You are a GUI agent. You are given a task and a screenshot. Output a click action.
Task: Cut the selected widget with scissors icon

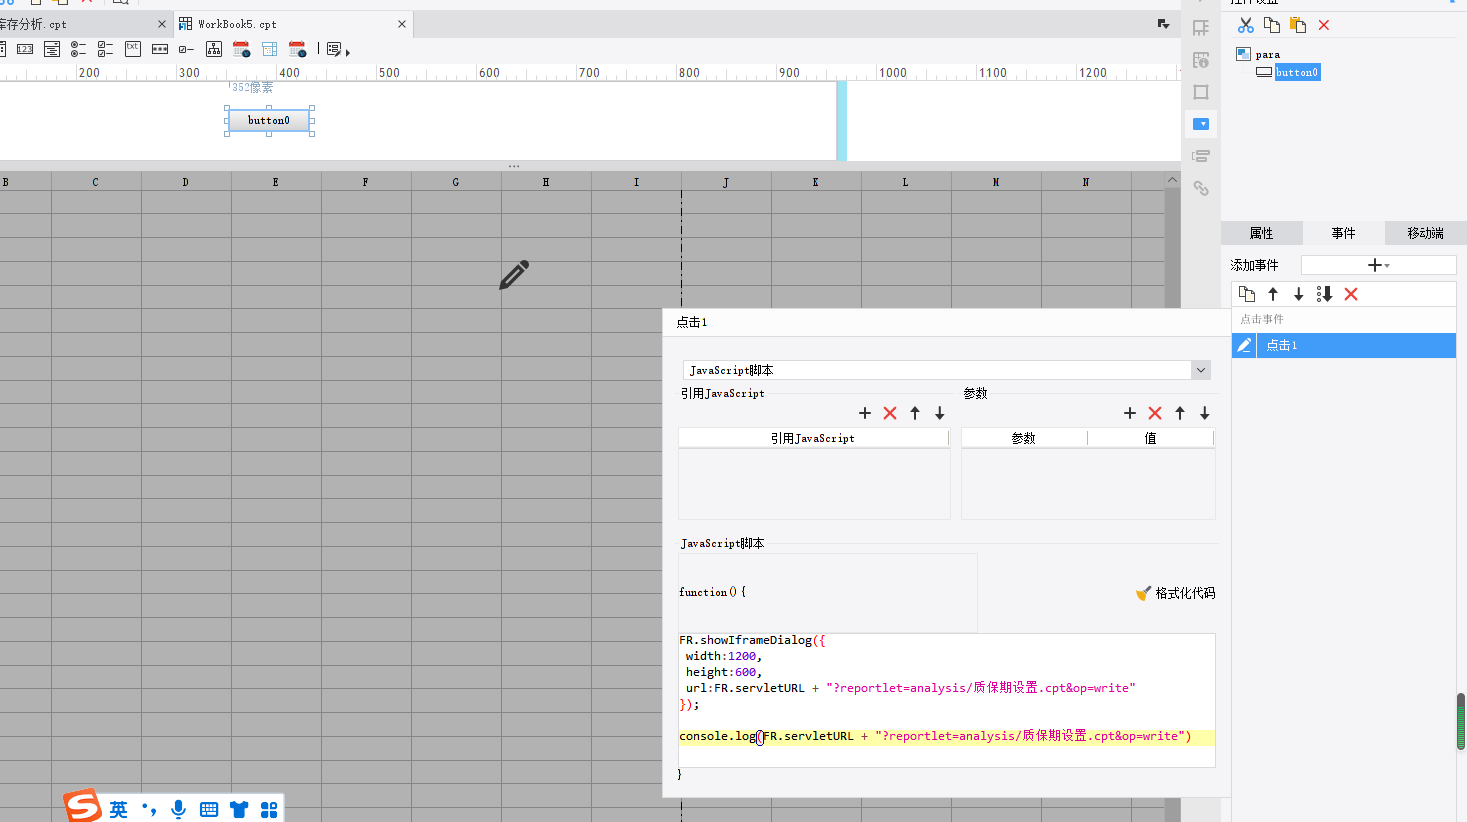[1245, 25]
